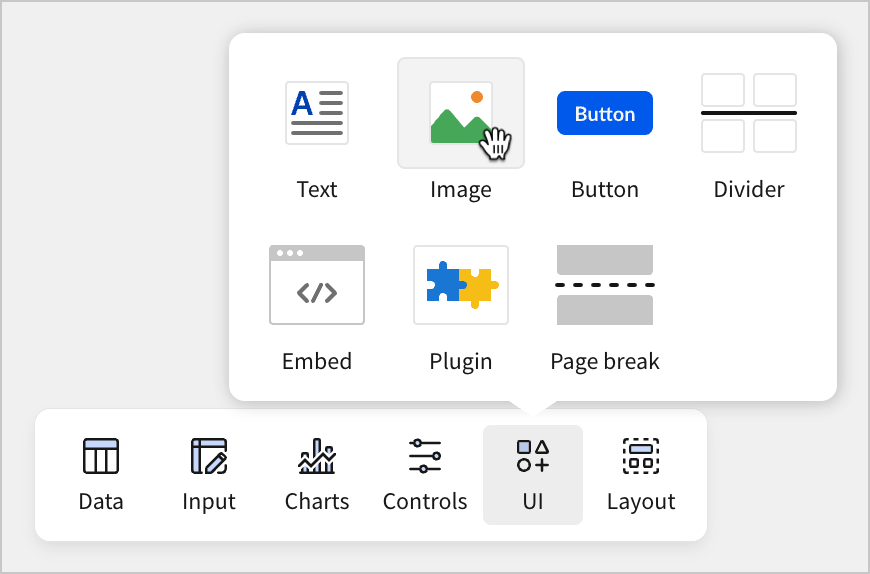Open the Charts icon in toolbar
This screenshot has width=870, height=574.
coord(317,456)
